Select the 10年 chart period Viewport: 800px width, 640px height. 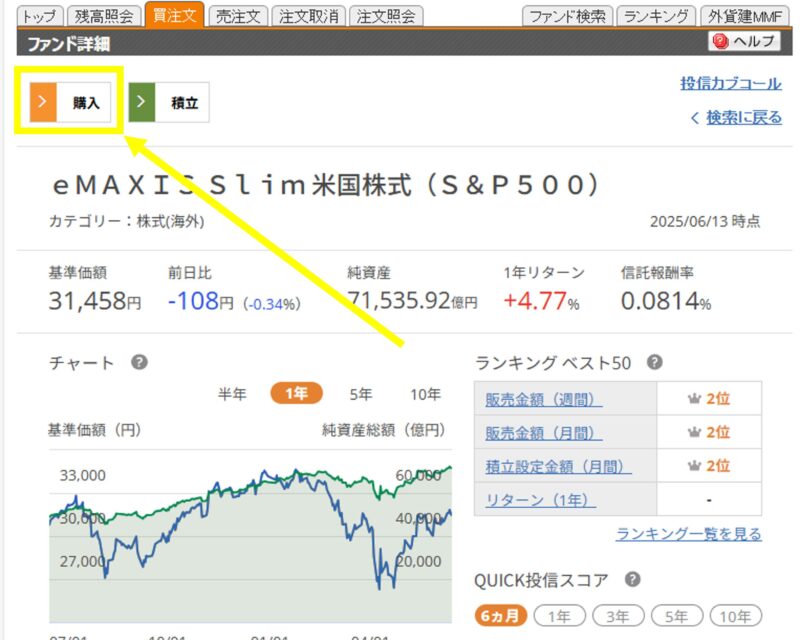(x=426, y=394)
